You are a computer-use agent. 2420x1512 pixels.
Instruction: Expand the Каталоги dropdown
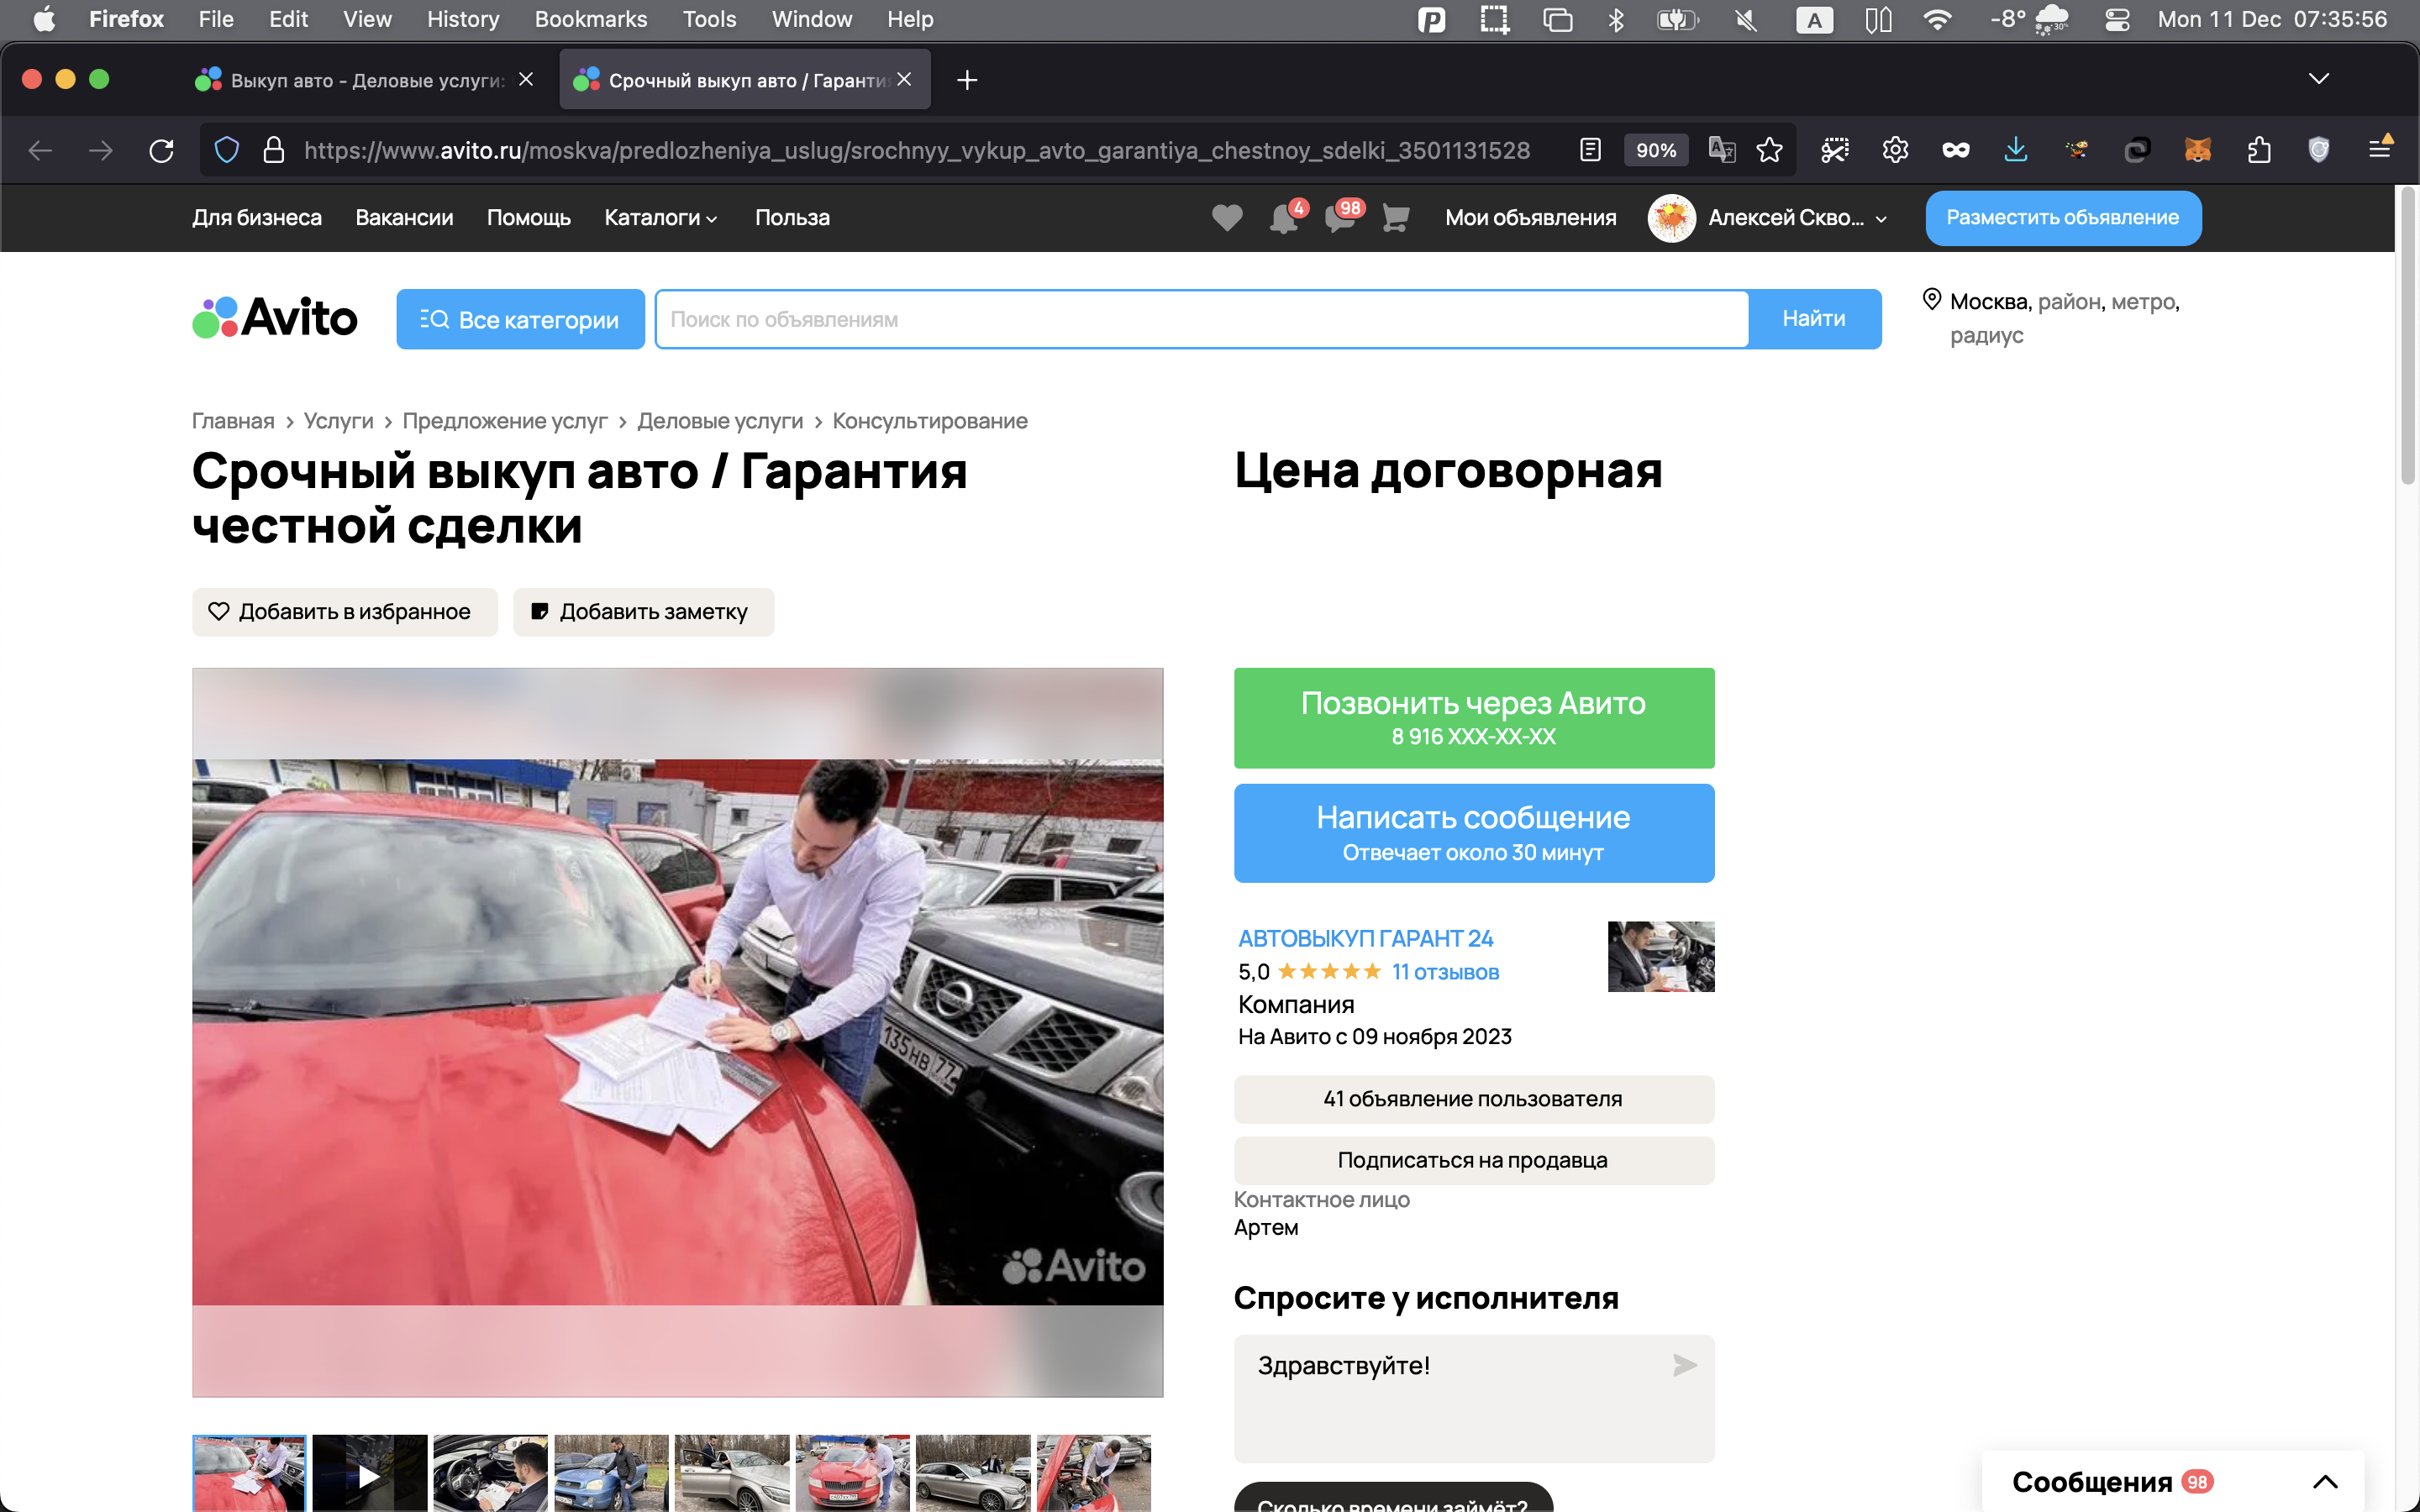[661, 218]
